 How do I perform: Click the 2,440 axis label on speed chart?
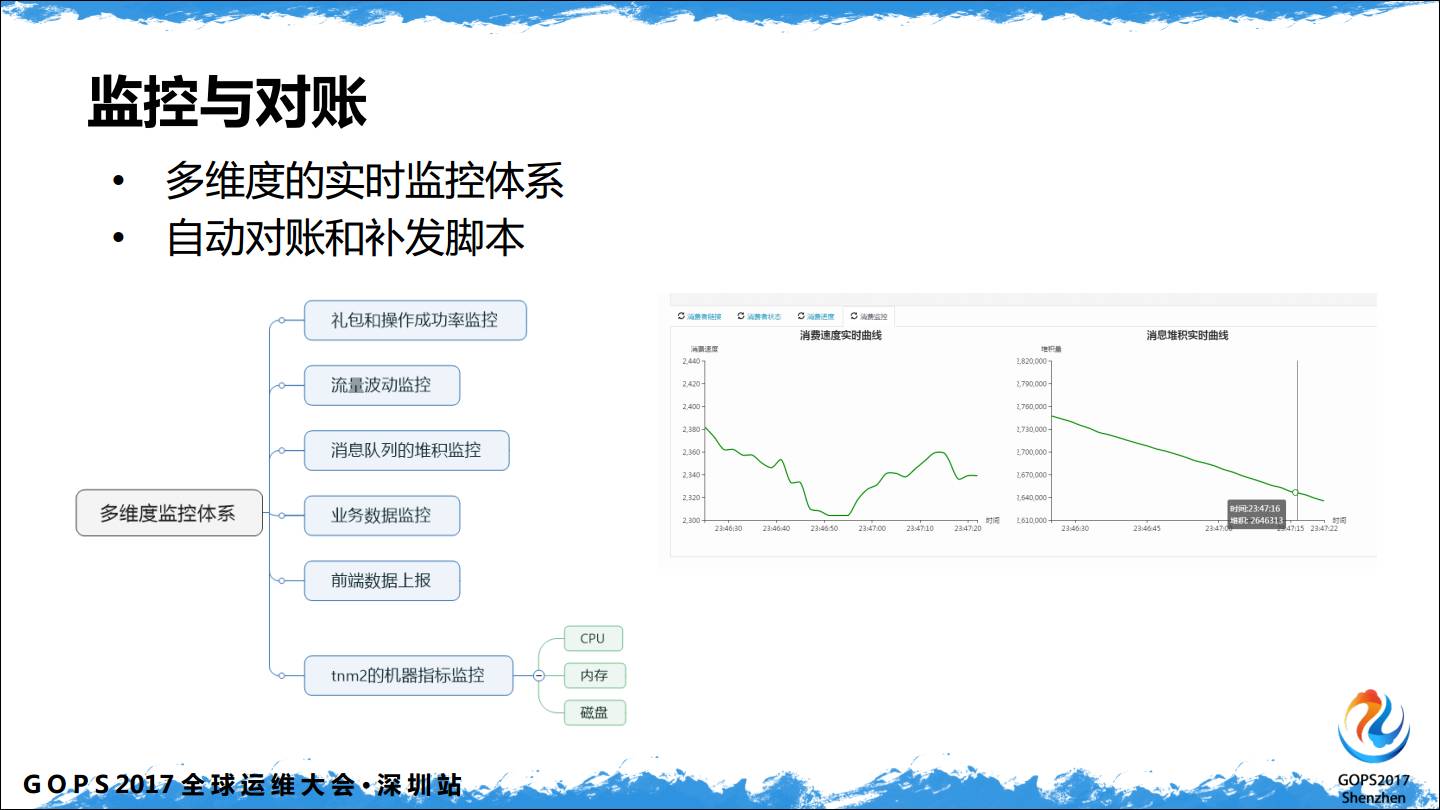point(691,360)
